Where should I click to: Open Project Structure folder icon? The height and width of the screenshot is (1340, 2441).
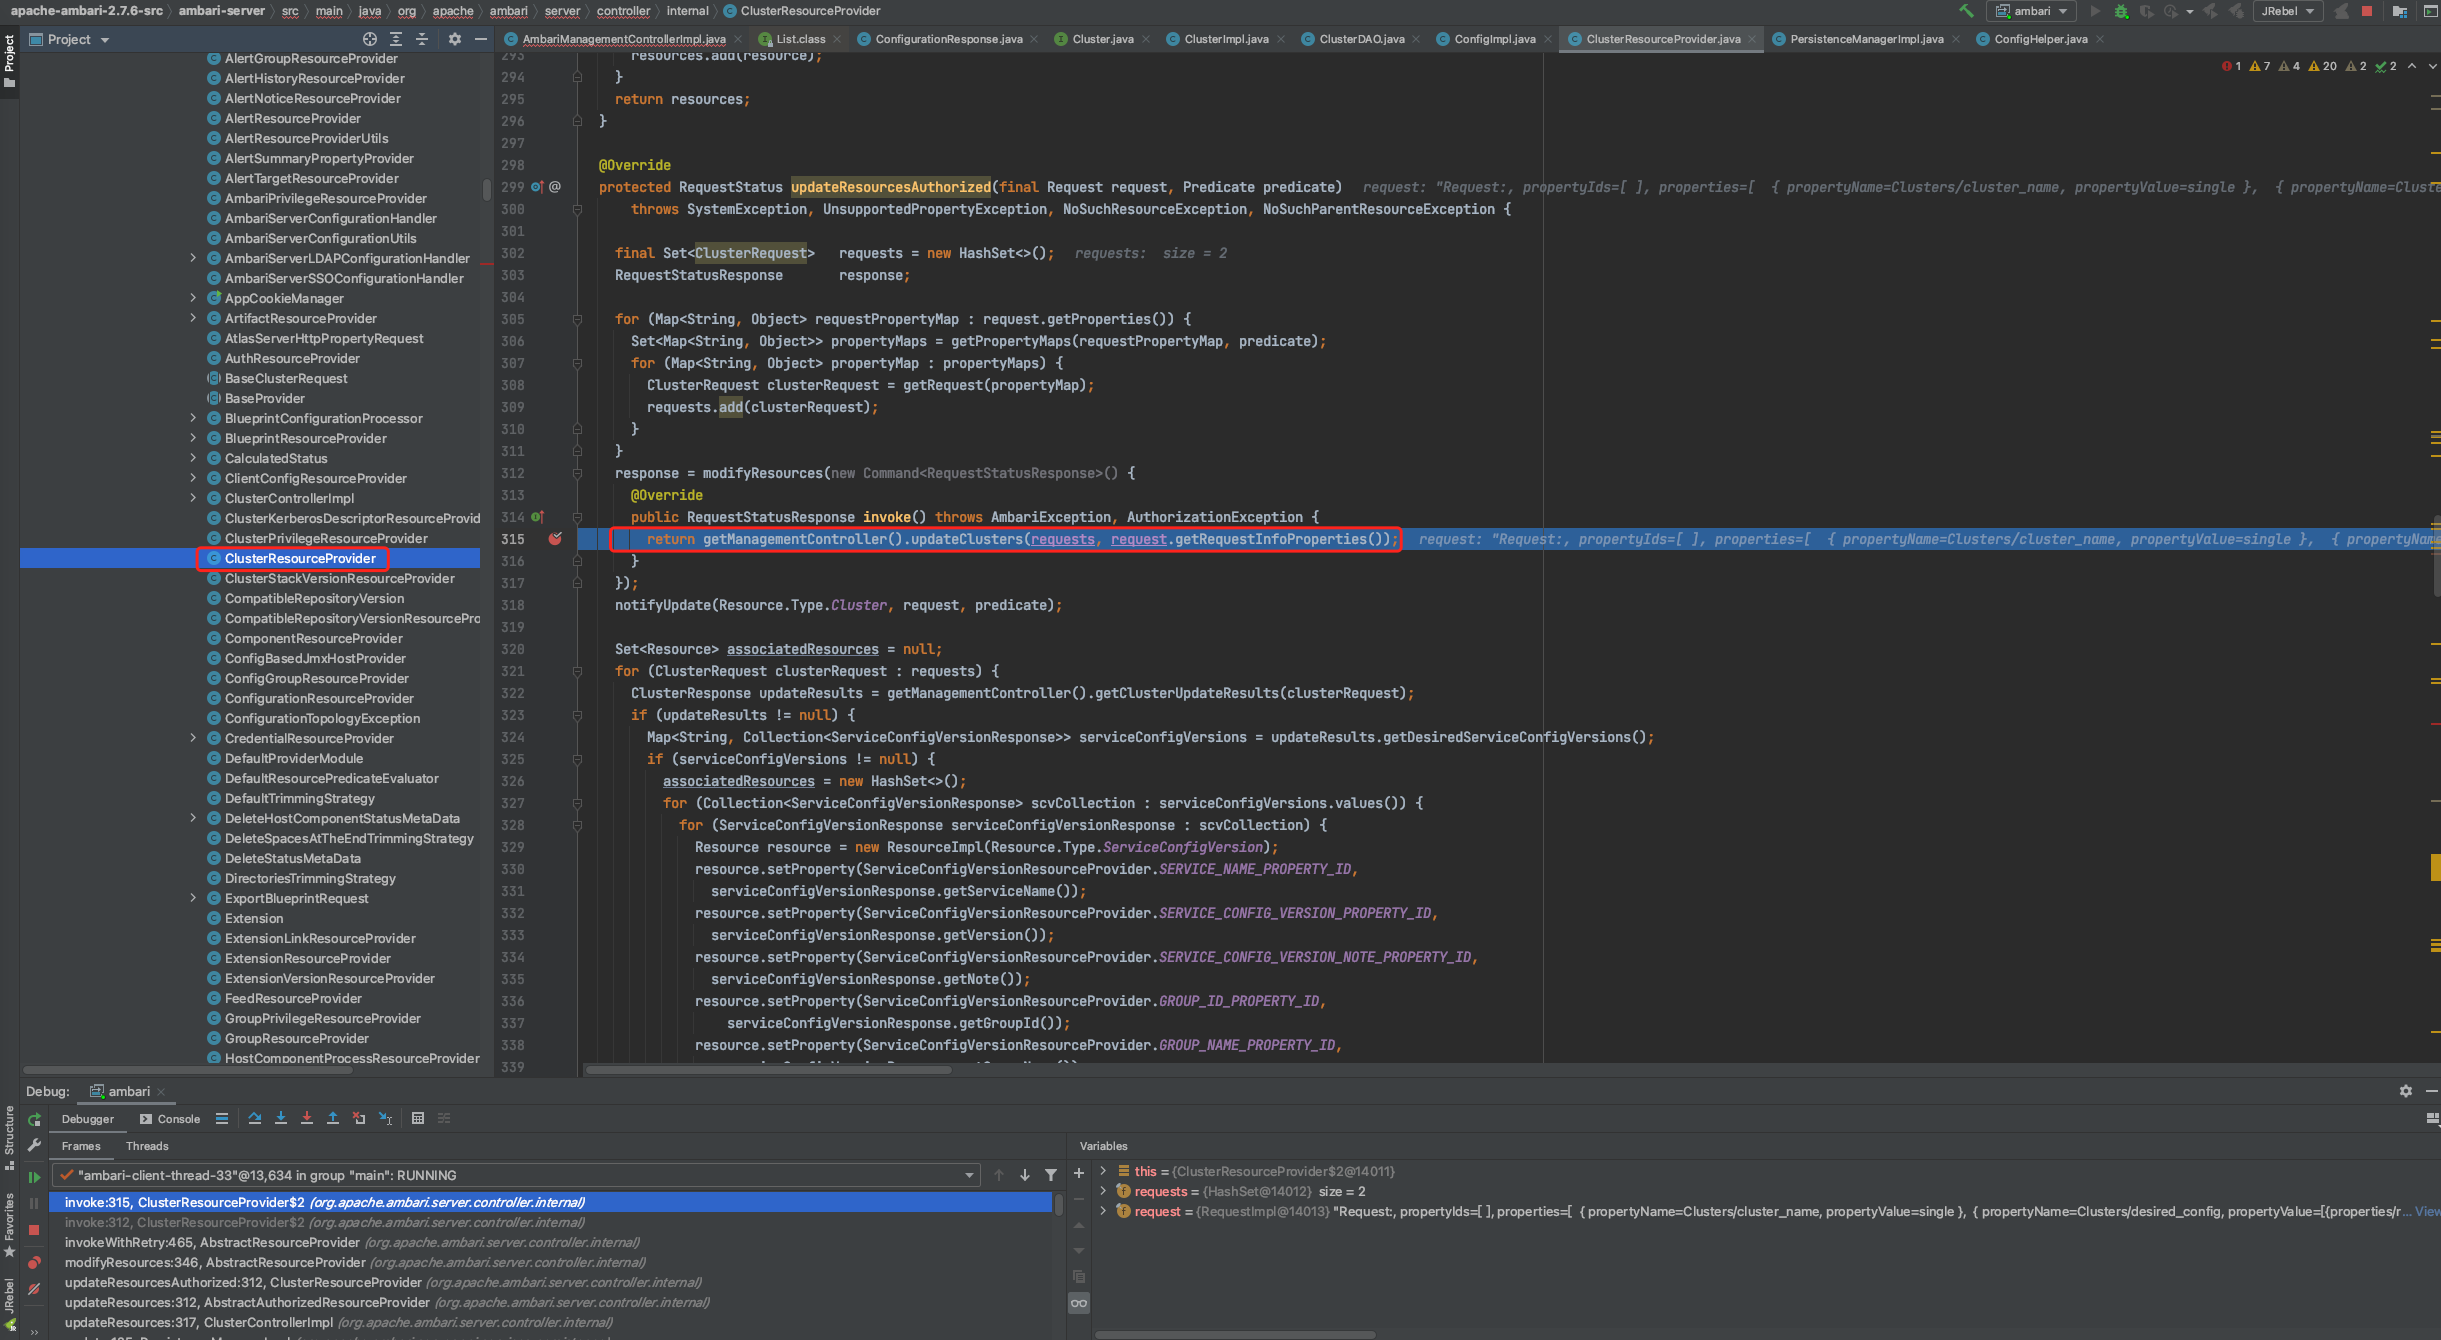[2399, 11]
